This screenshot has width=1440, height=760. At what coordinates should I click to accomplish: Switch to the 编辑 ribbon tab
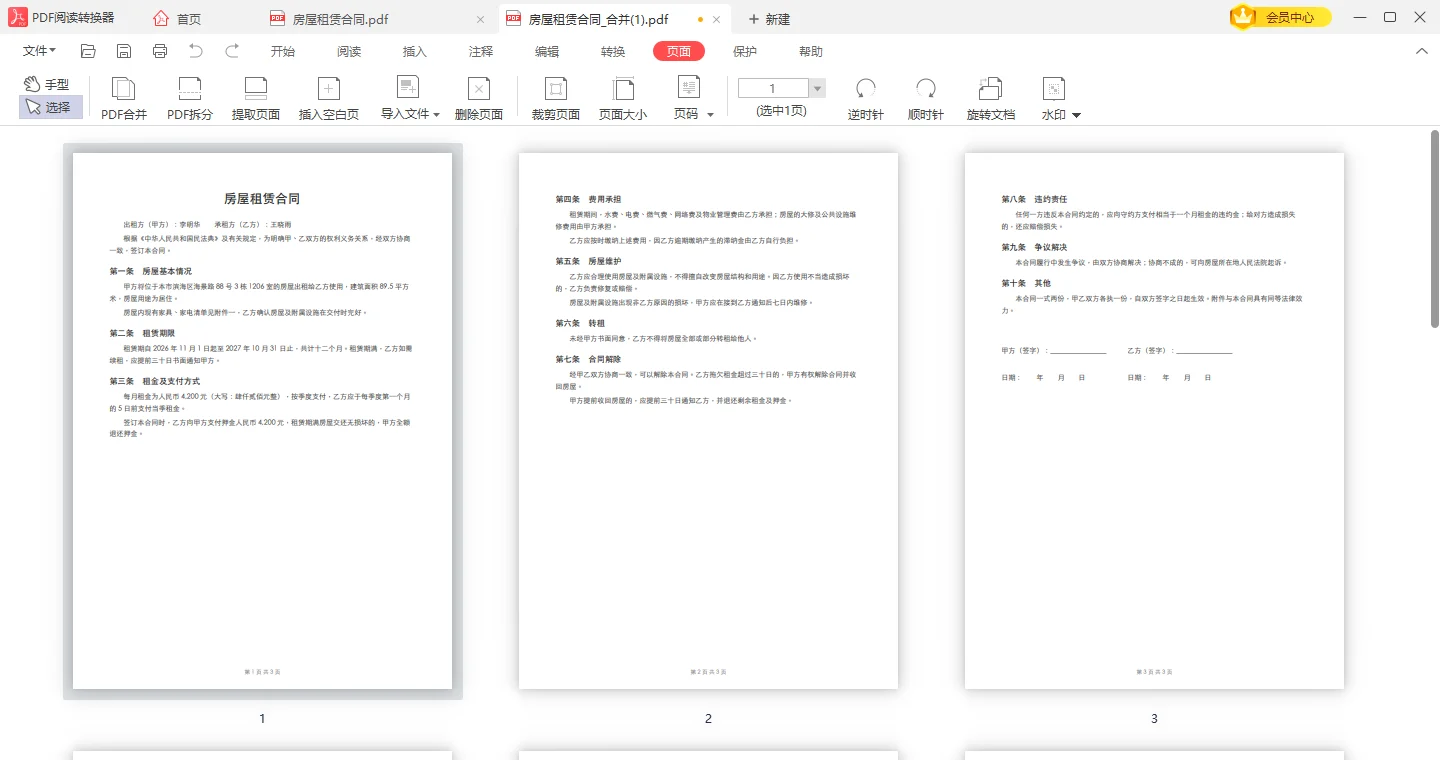pos(547,52)
